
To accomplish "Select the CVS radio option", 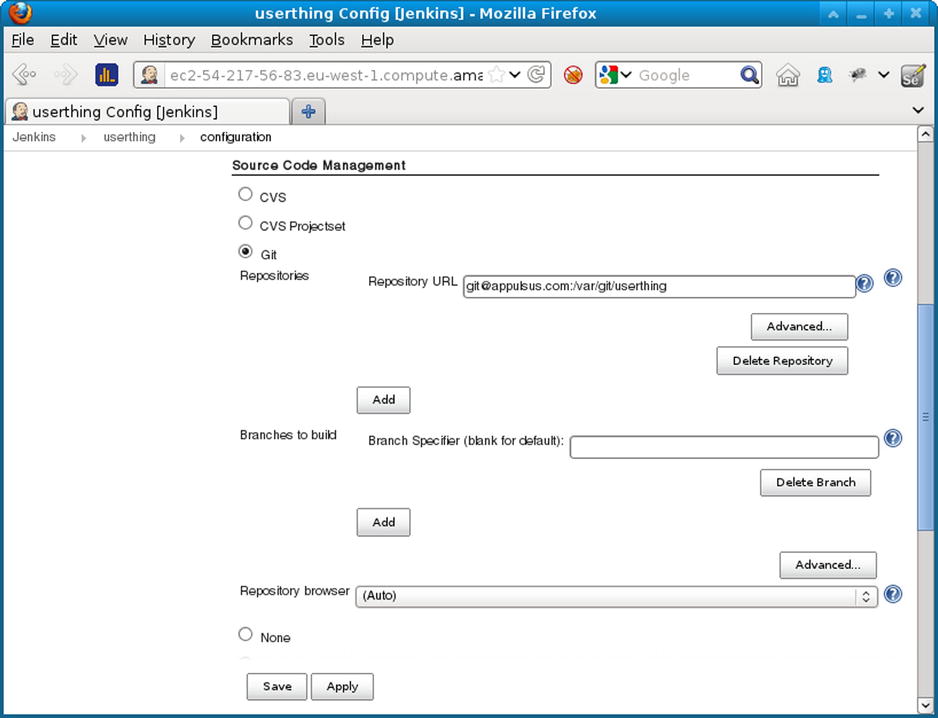I will click(245, 194).
